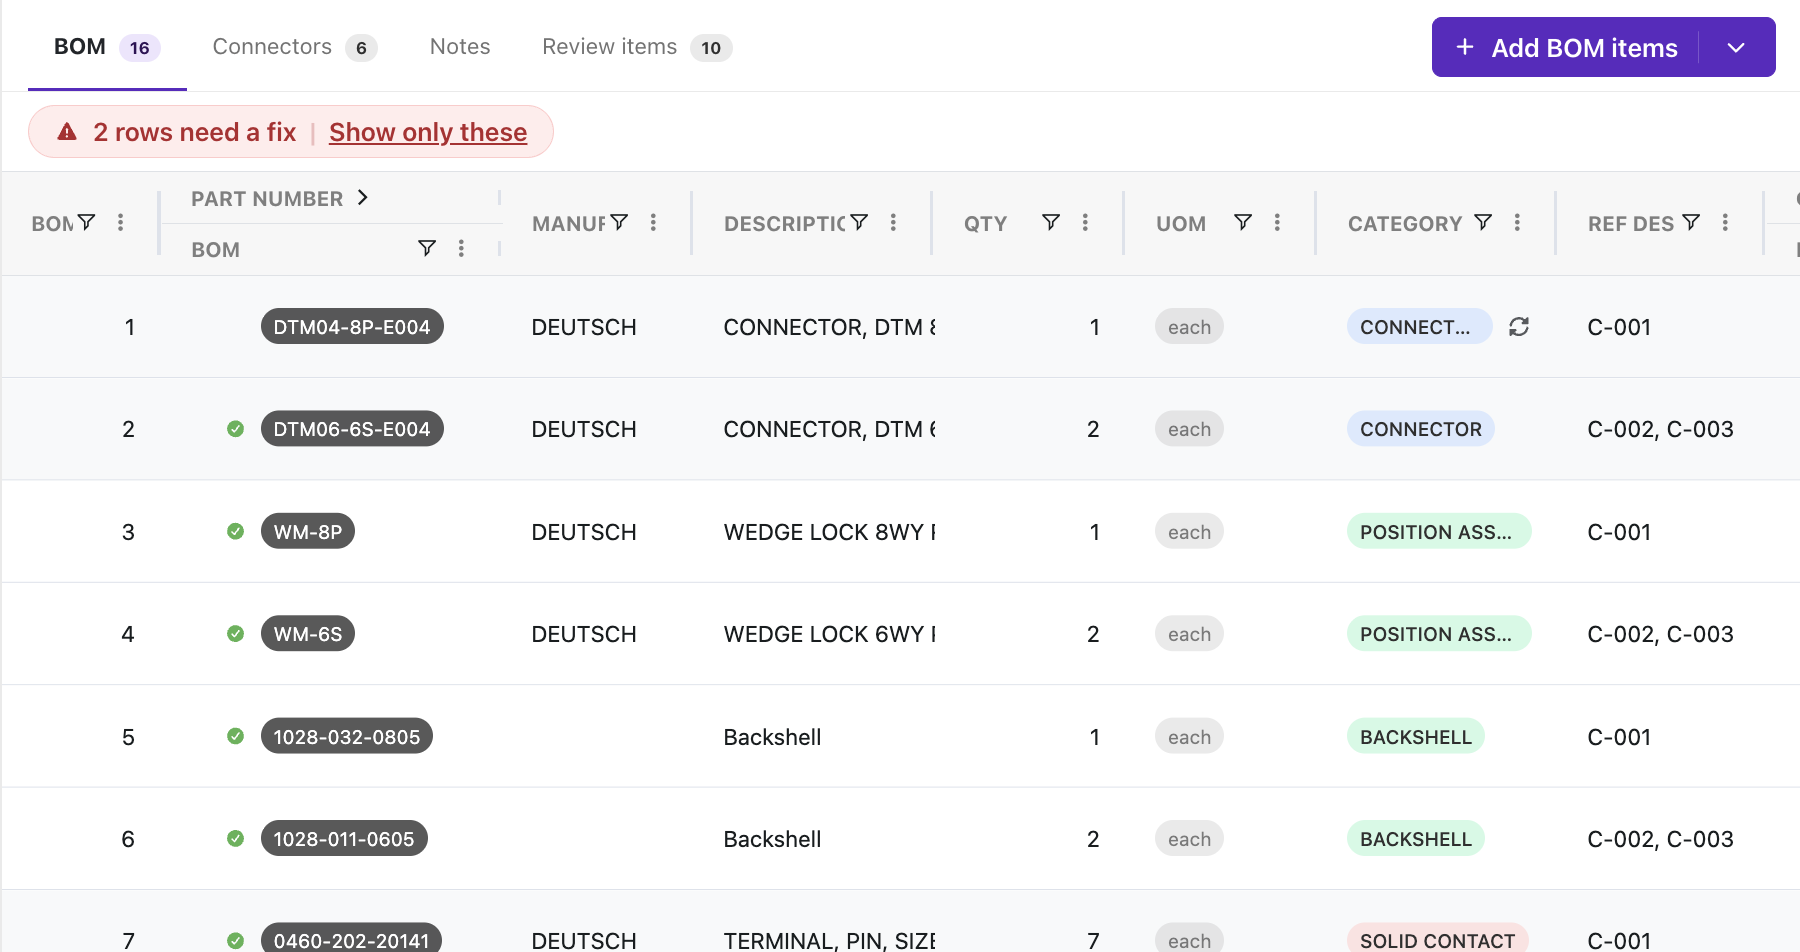The width and height of the screenshot is (1800, 952).
Task: Open the Manufacturer column options menu
Action: (653, 222)
